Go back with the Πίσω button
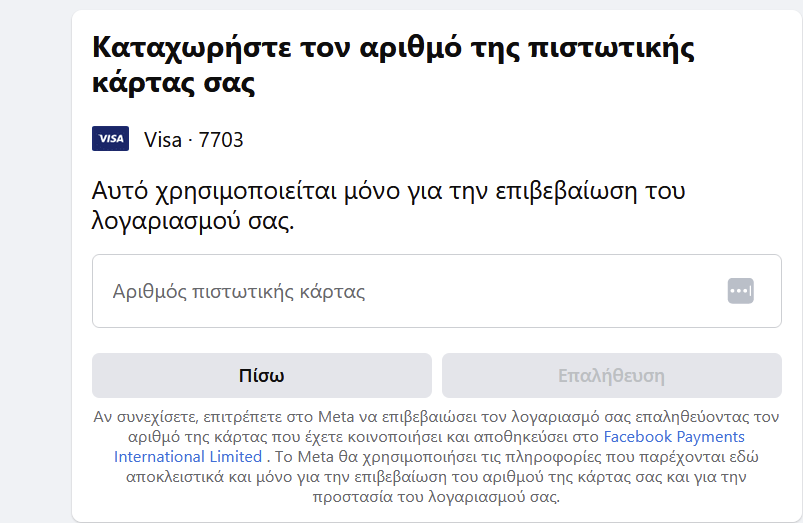The image size is (803, 523). click(x=262, y=375)
